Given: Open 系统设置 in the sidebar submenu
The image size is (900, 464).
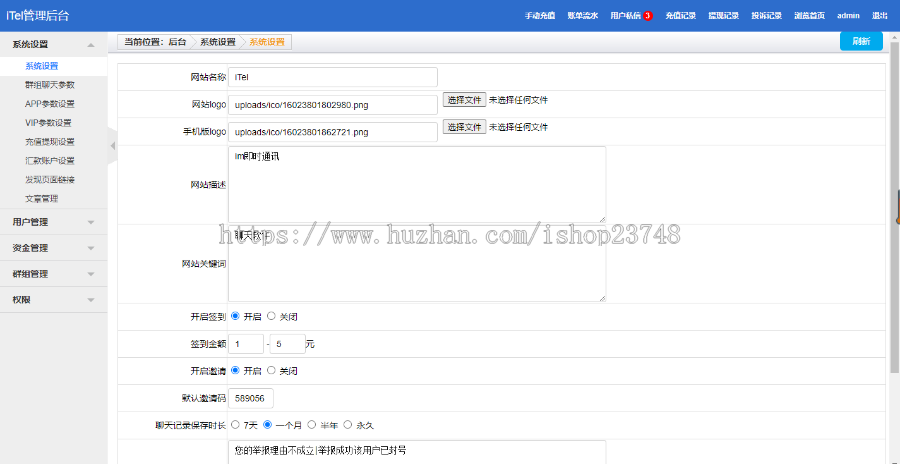Looking at the screenshot, I should 41,66.
